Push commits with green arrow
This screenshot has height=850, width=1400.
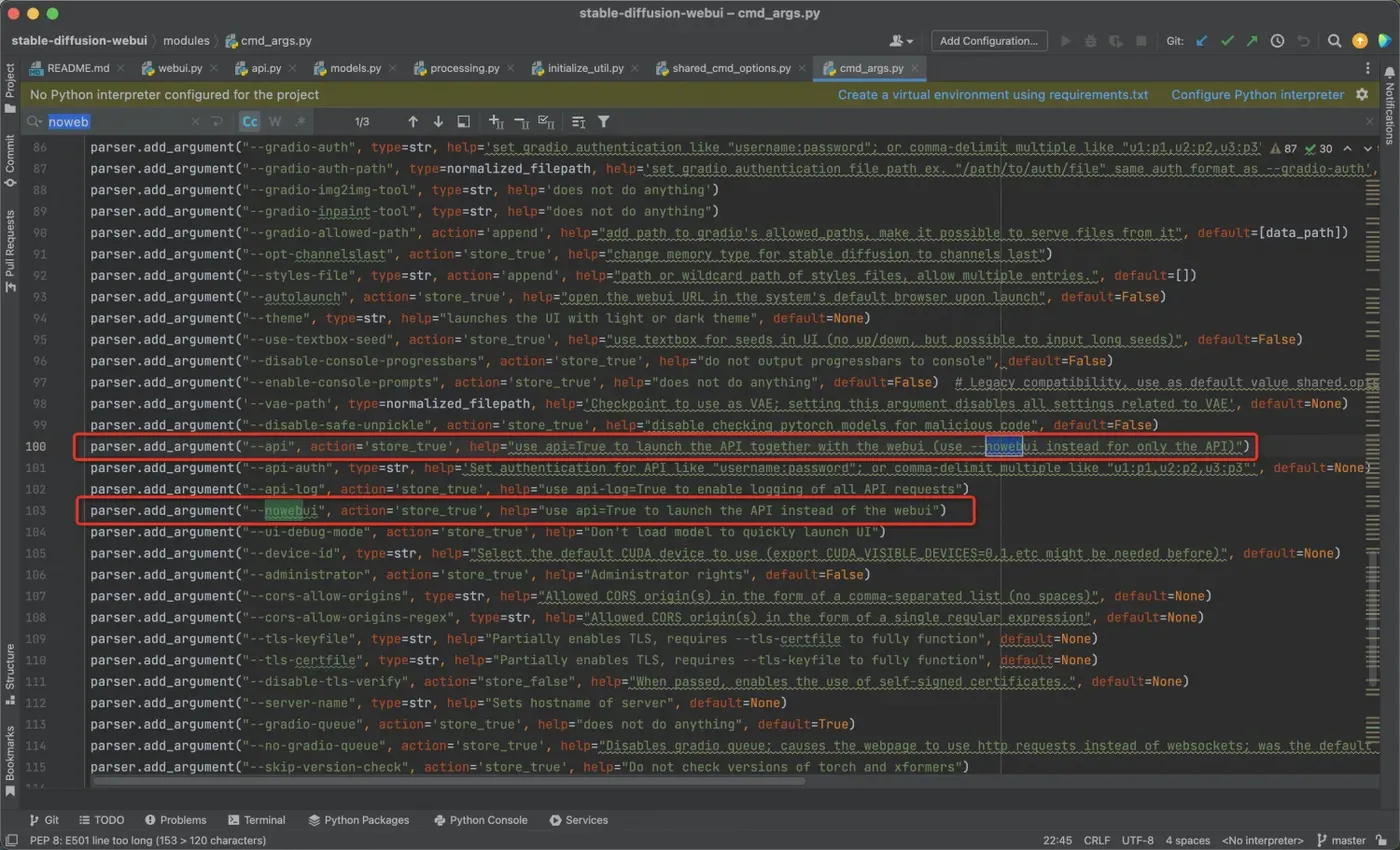(x=1252, y=41)
